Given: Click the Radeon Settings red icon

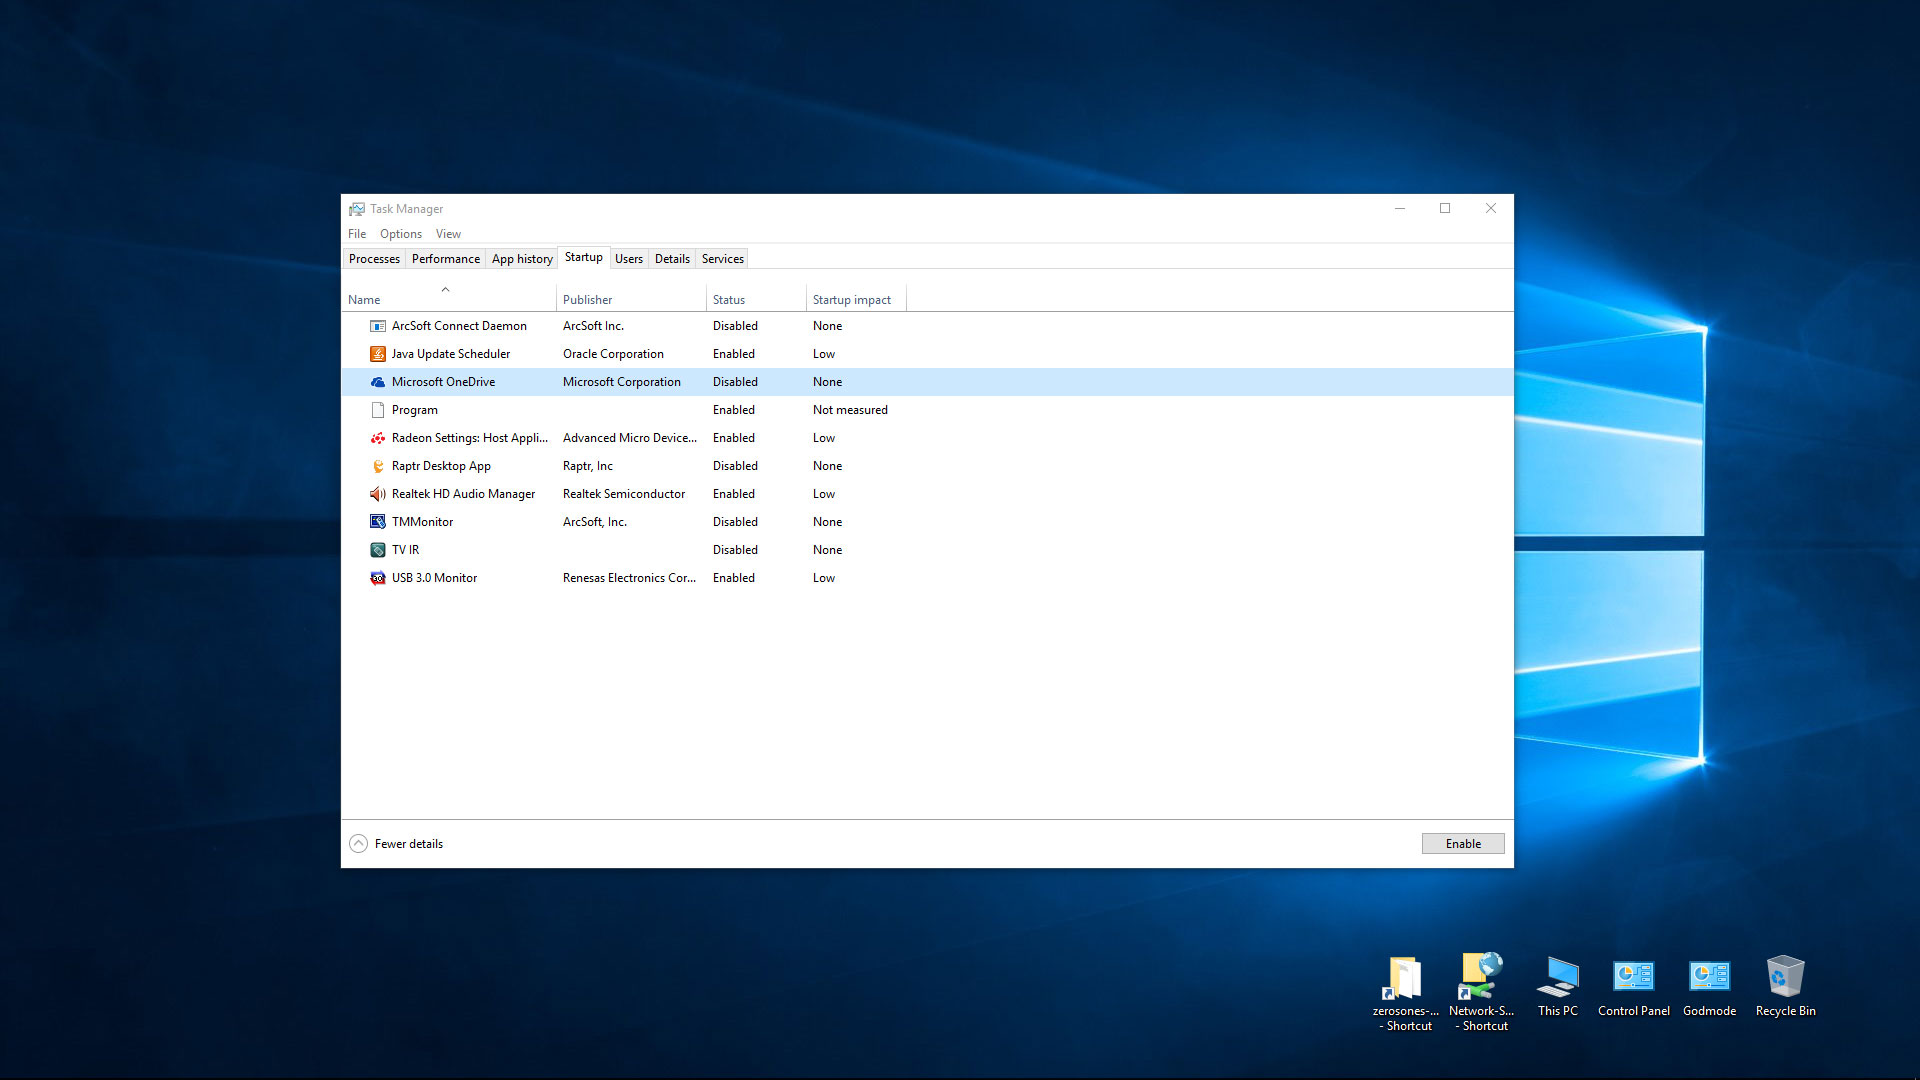Looking at the screenshot, I should [x=378, y=438].
